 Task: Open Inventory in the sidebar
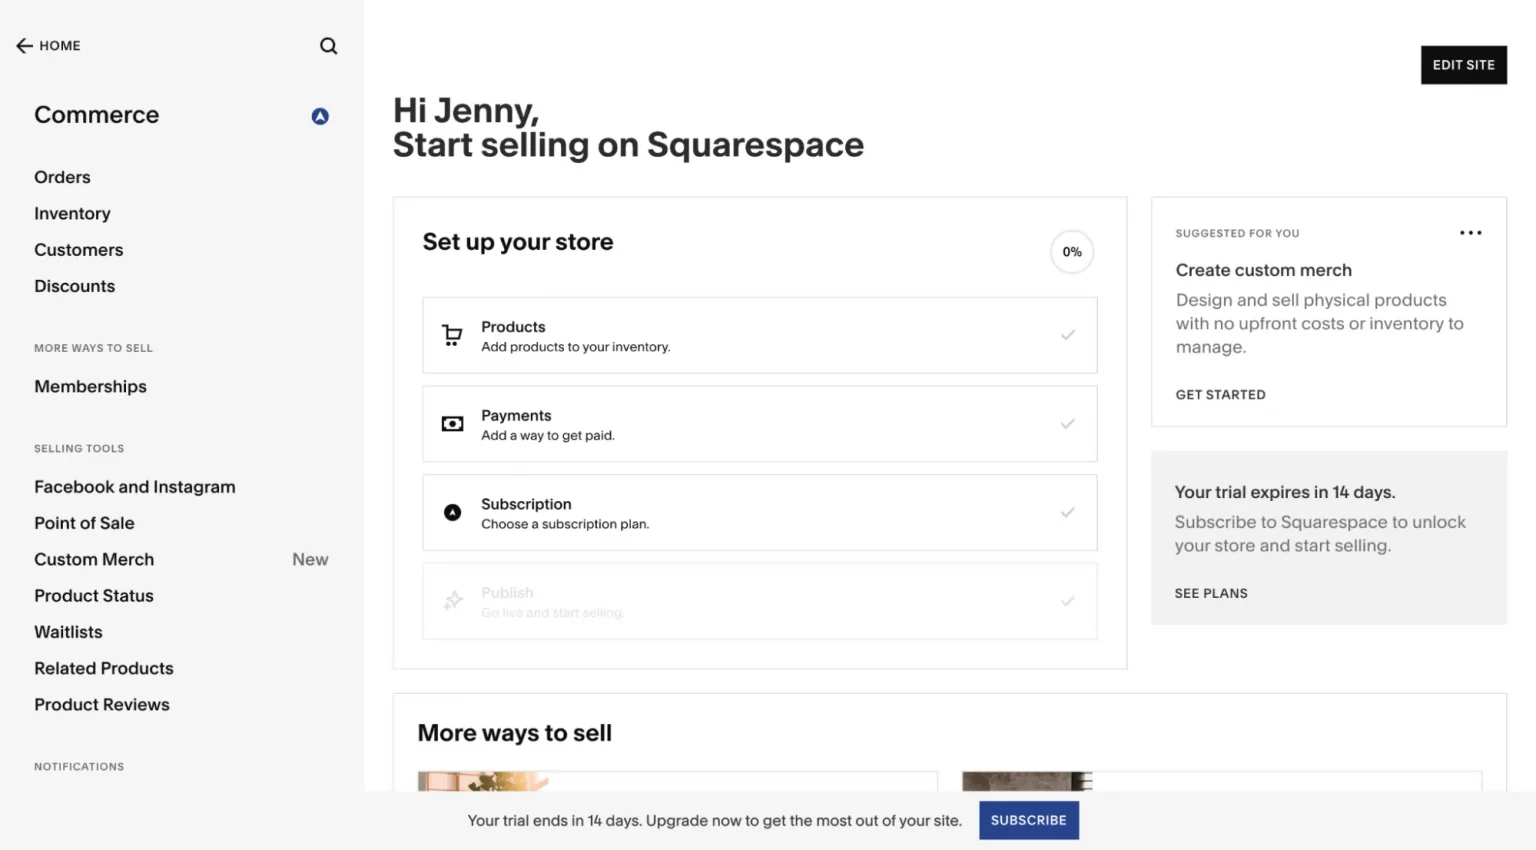(72, 214)
